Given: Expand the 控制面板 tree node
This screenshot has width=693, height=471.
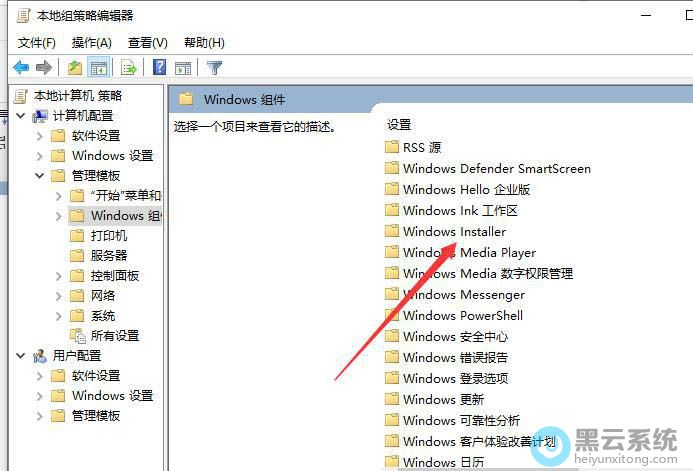Looking at the screenshot, I should (58, 276).
